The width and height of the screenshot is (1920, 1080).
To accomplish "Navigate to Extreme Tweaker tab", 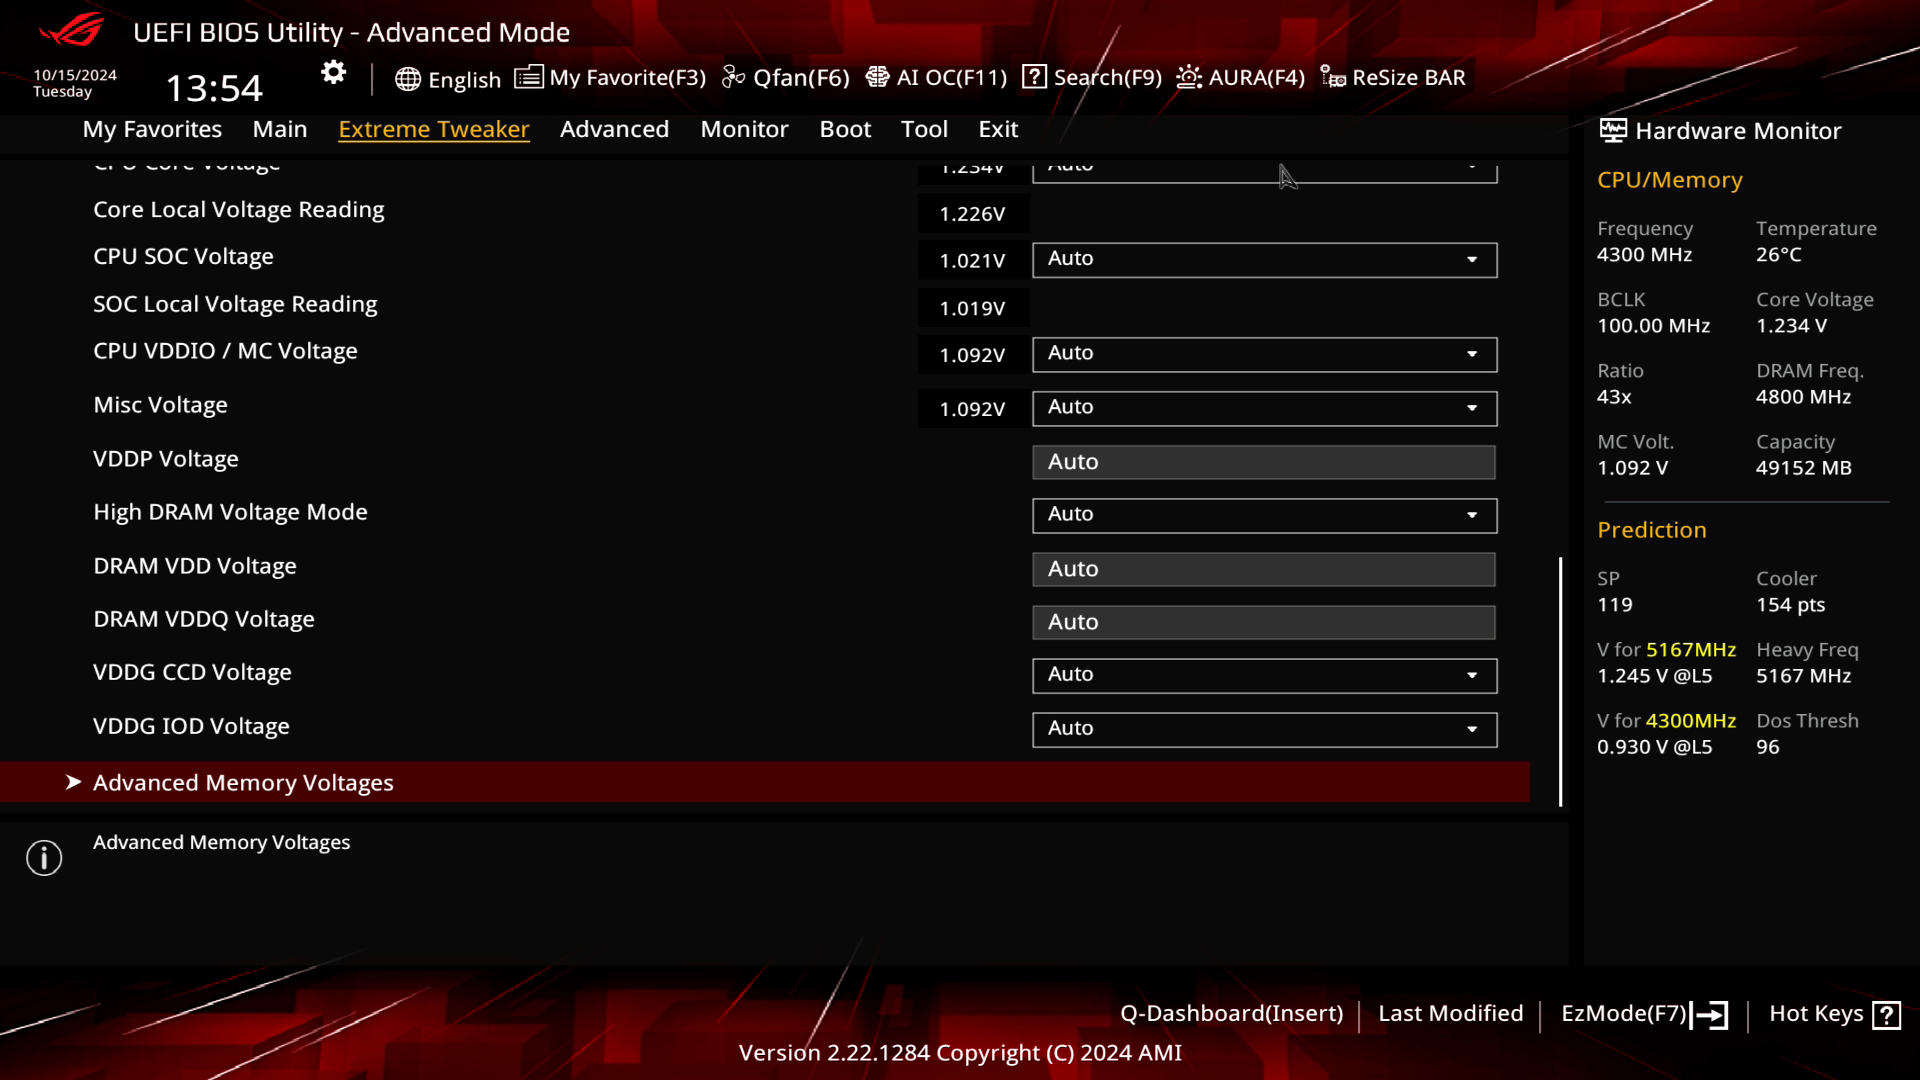I will tap(434, 128).
